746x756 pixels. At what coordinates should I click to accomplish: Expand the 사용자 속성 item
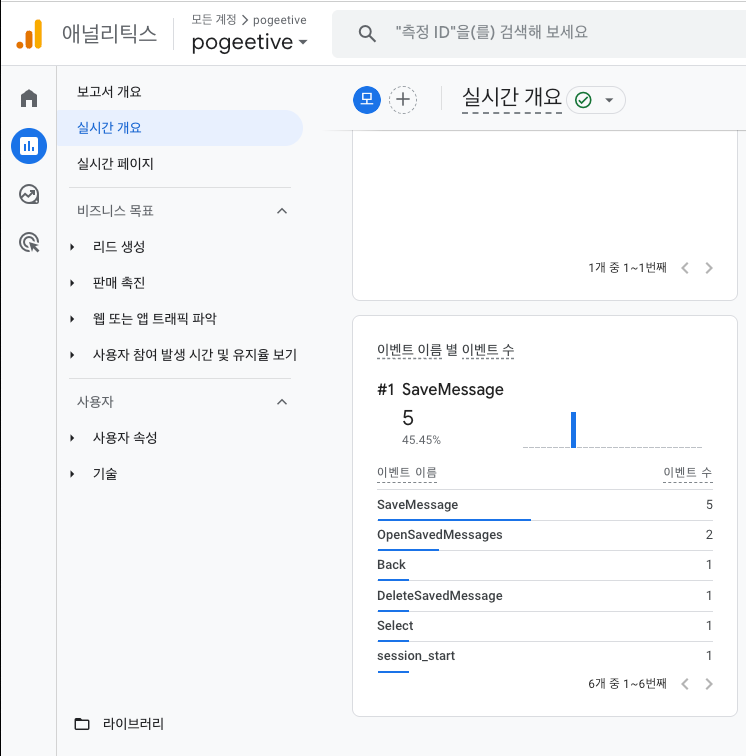coord(72,438)
